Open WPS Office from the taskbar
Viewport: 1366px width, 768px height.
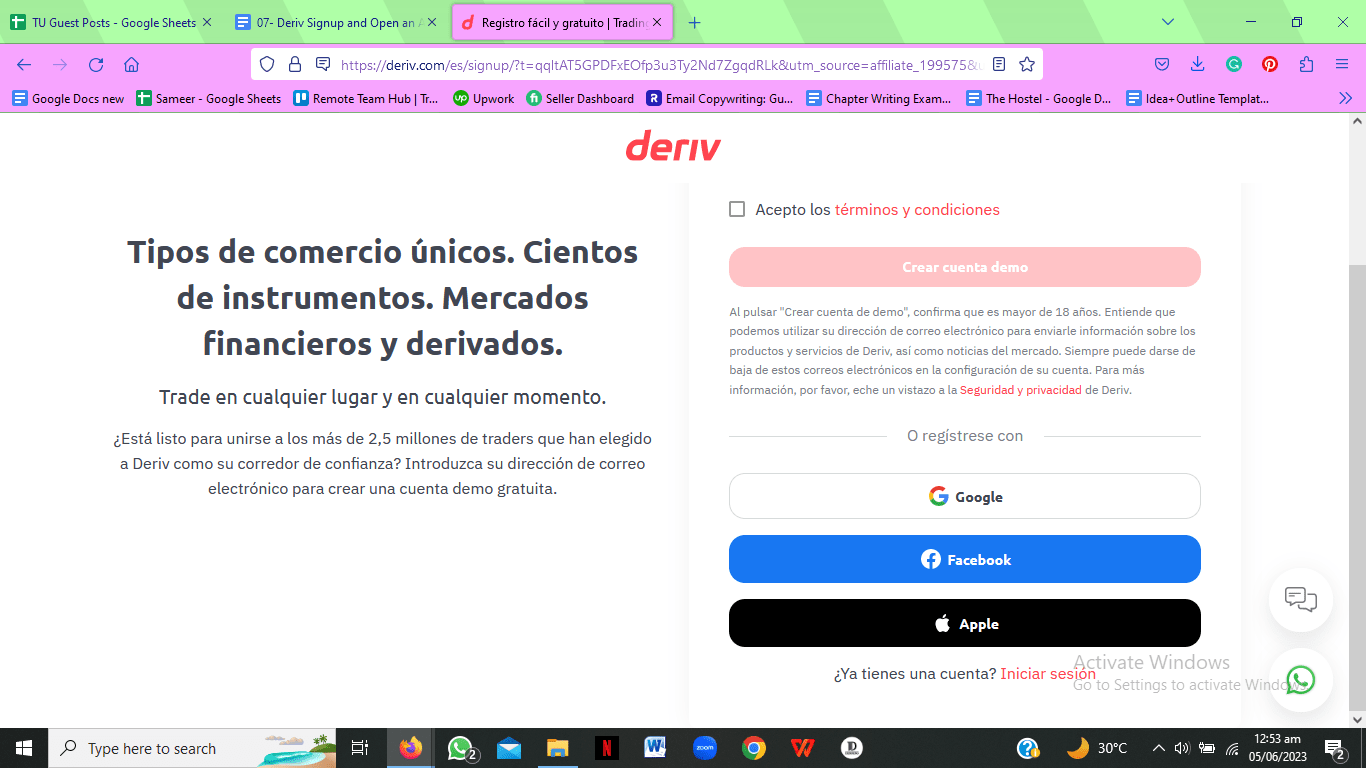[x=802, y=748]
